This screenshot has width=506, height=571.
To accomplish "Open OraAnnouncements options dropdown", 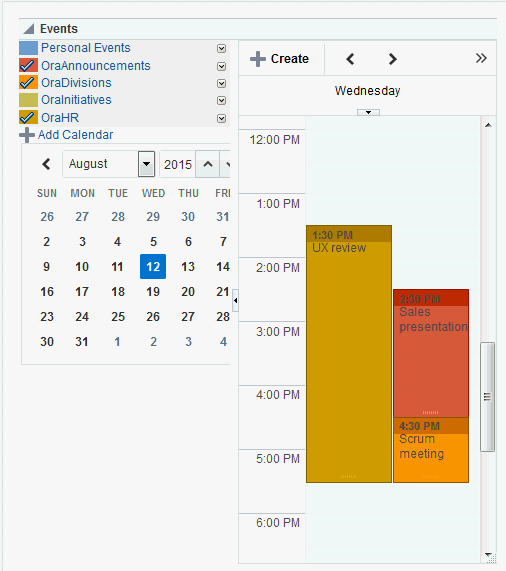I will tap(221, 66).
